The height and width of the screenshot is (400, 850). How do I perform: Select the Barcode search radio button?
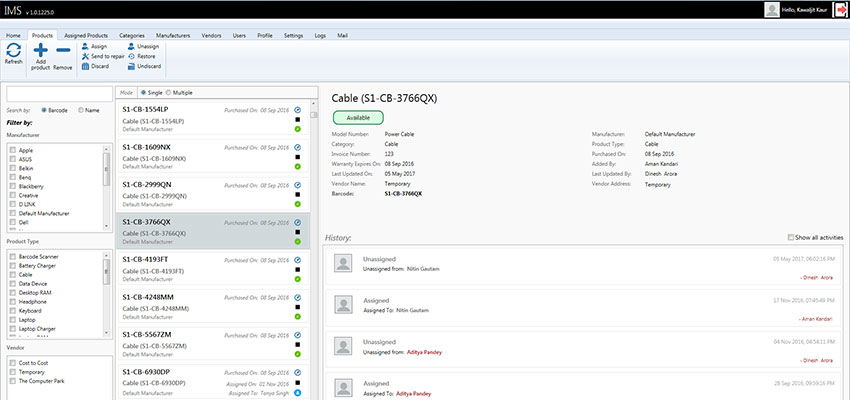tap(44, 110)
